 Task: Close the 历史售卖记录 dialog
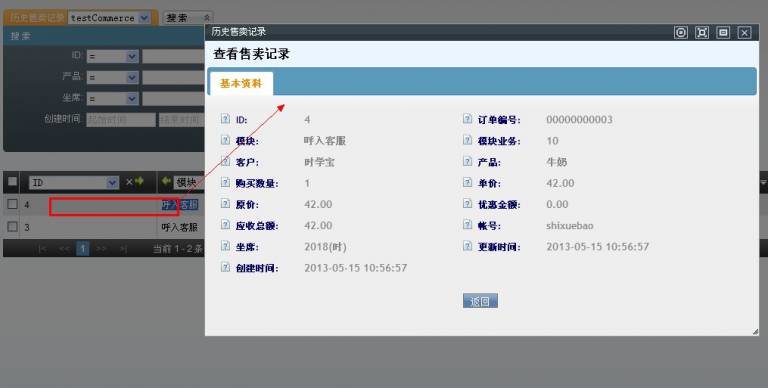pyautogui.click(x=744, y=32)
